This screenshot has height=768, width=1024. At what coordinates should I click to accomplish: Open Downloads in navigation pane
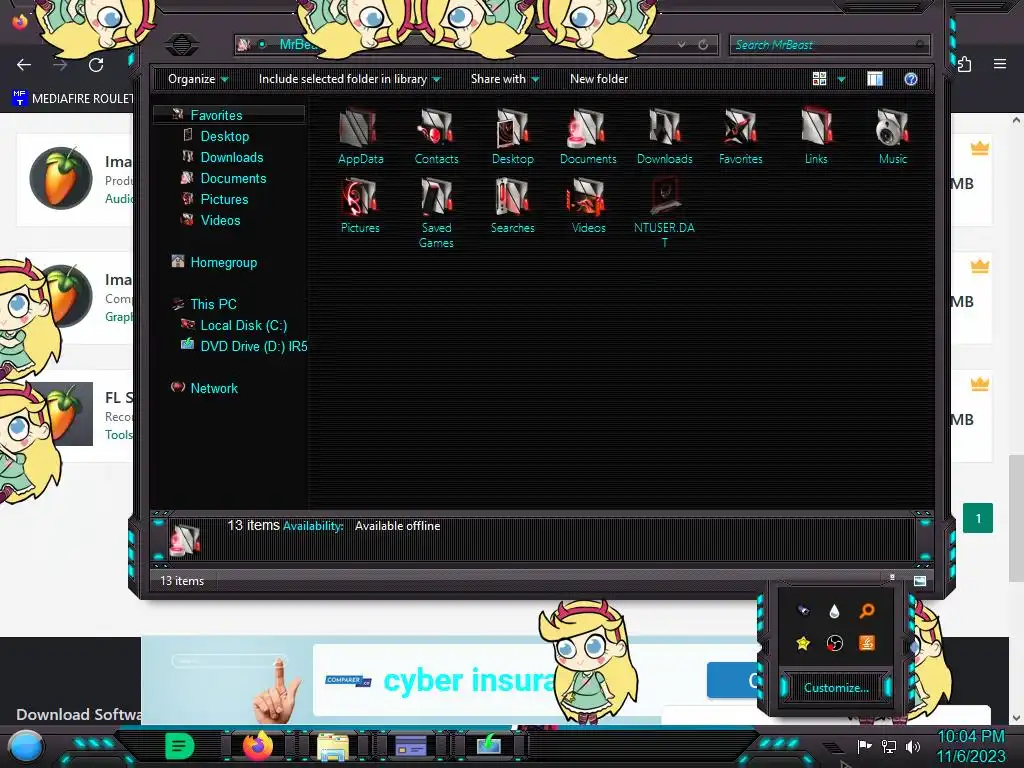(x=232, y=157)
